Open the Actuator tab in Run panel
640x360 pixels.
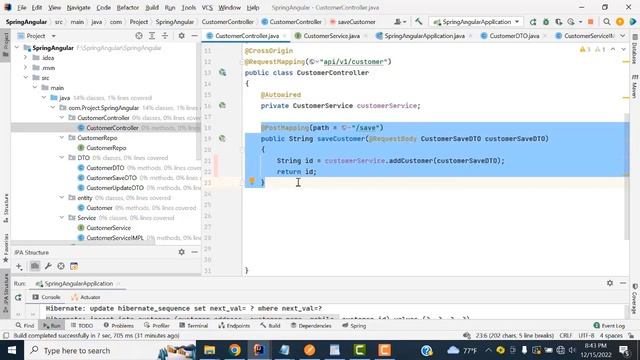[86, 297]
